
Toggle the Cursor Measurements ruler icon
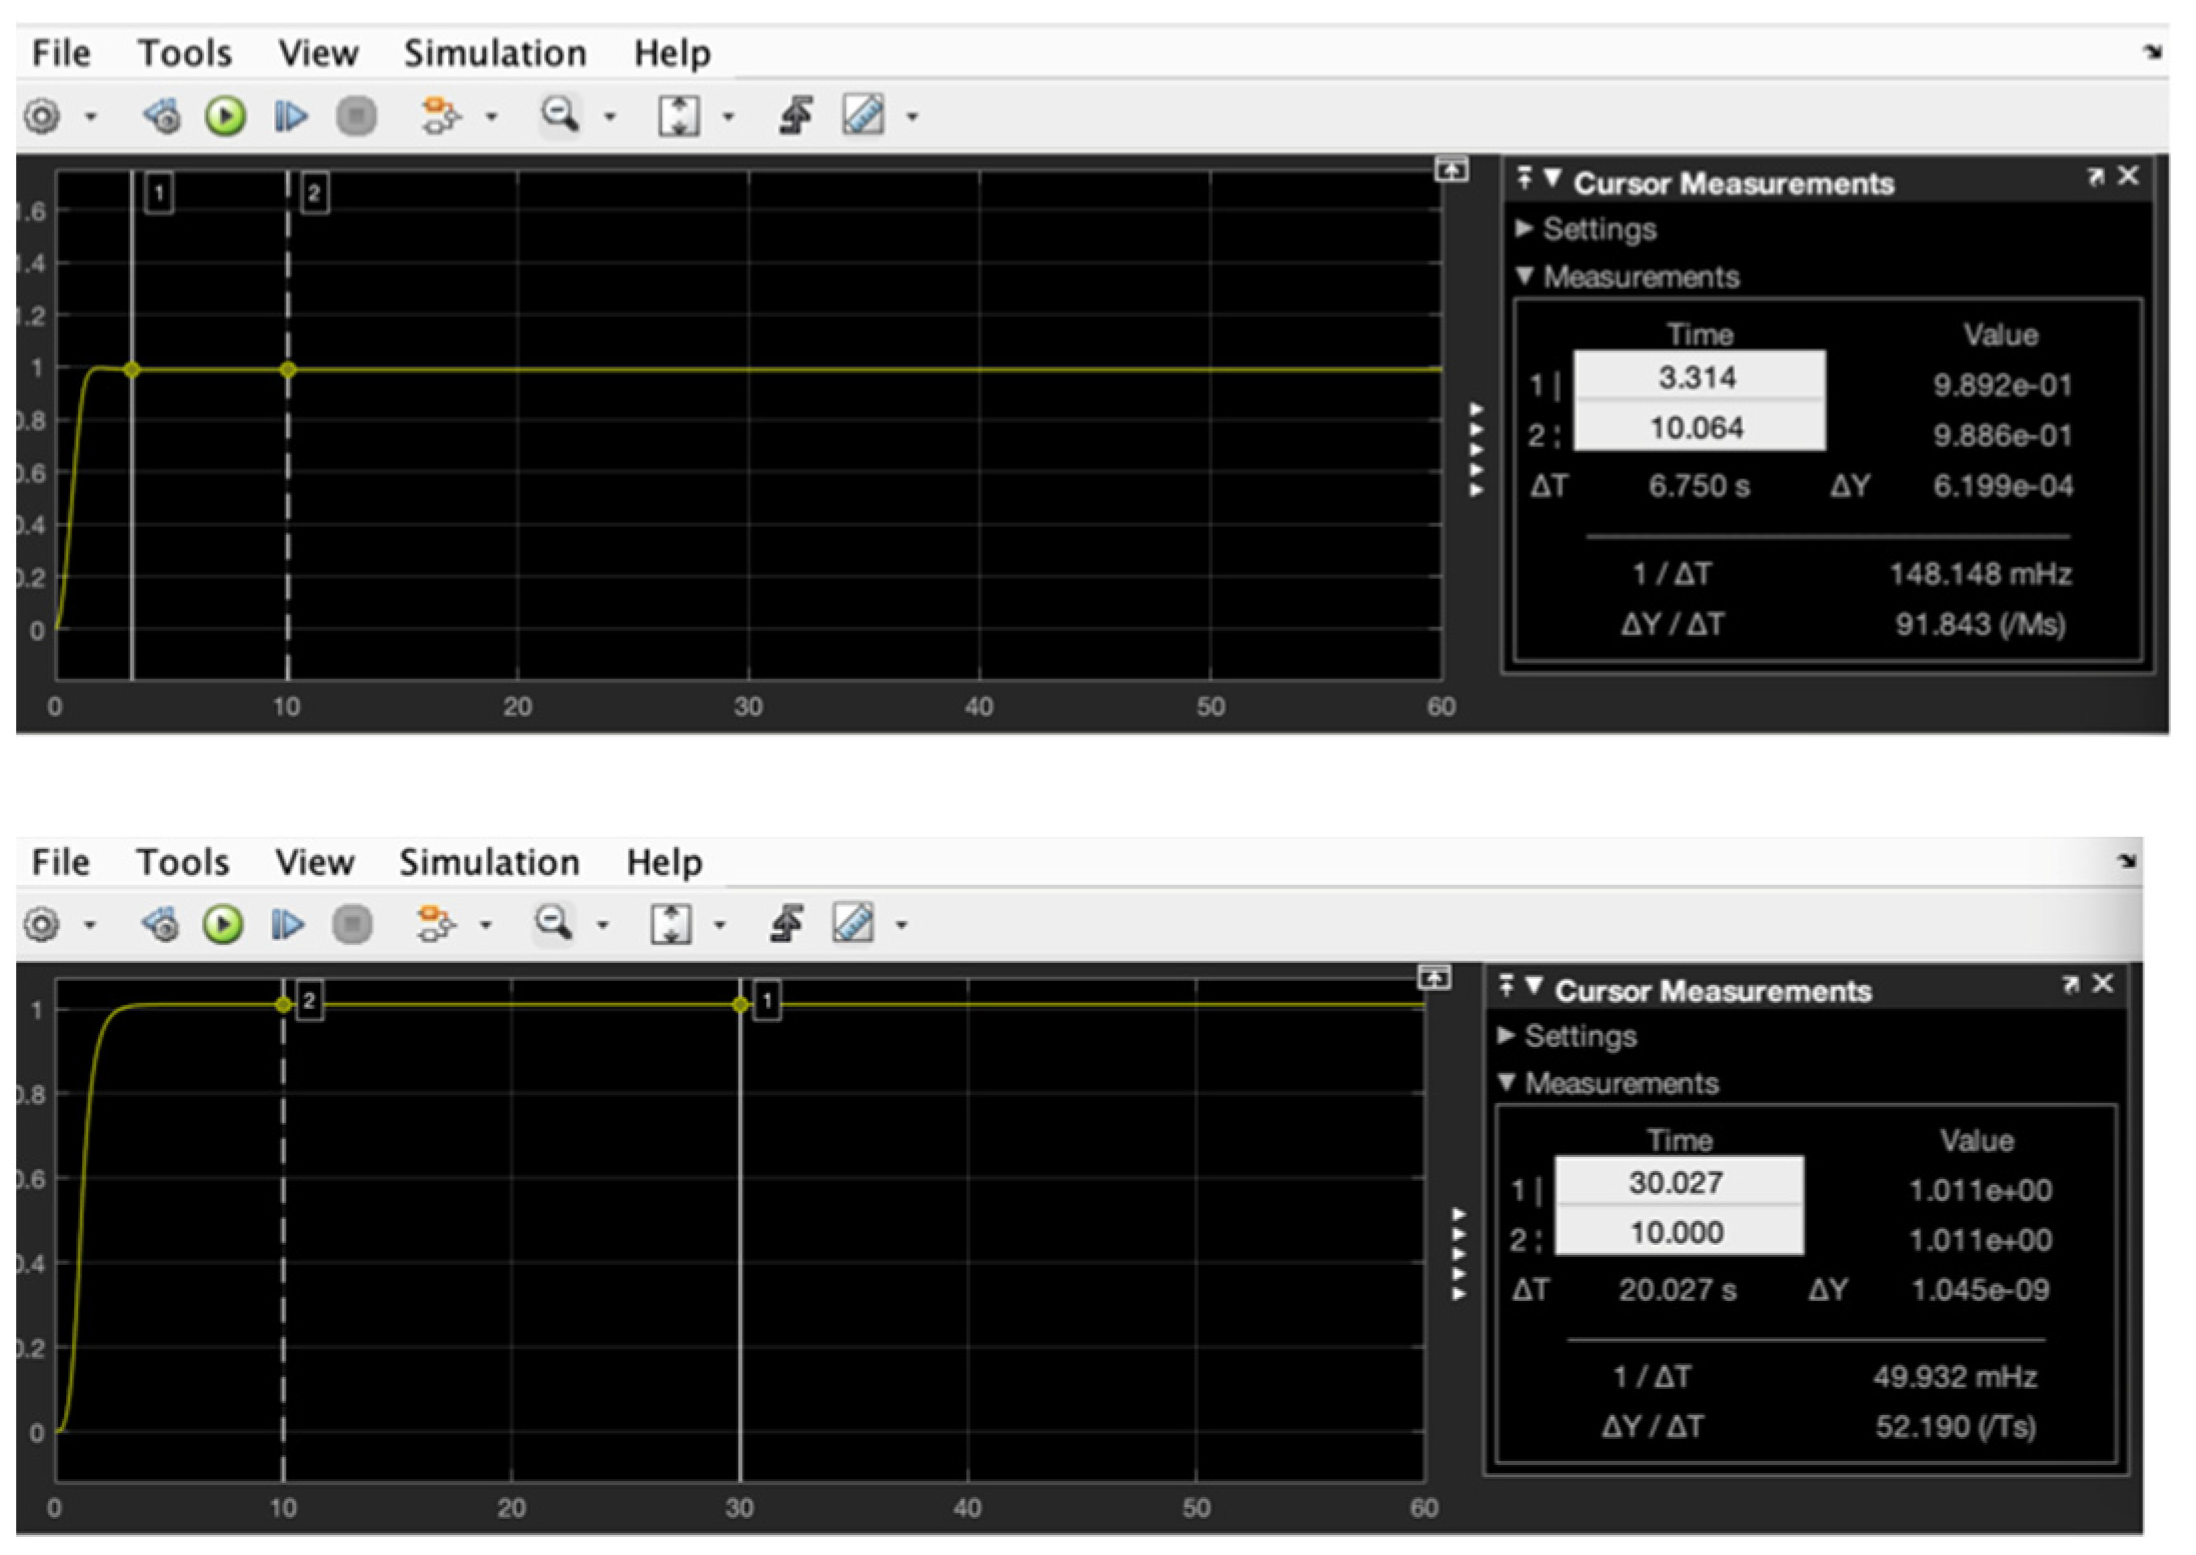862,116
